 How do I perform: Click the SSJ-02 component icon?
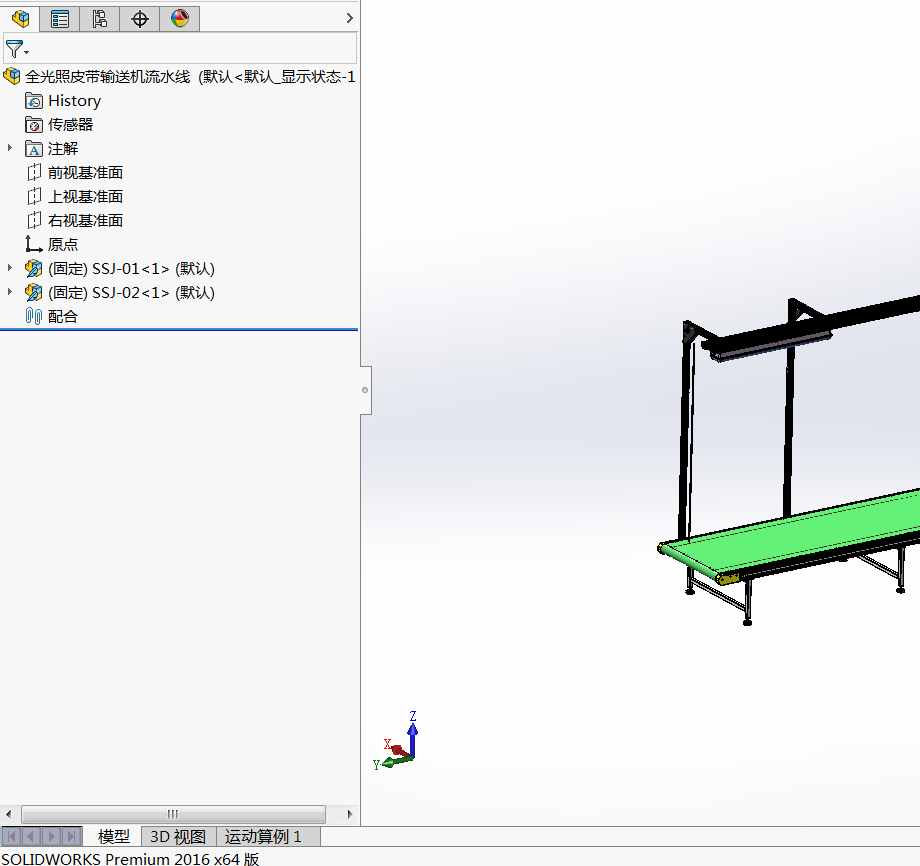(34, 293)
